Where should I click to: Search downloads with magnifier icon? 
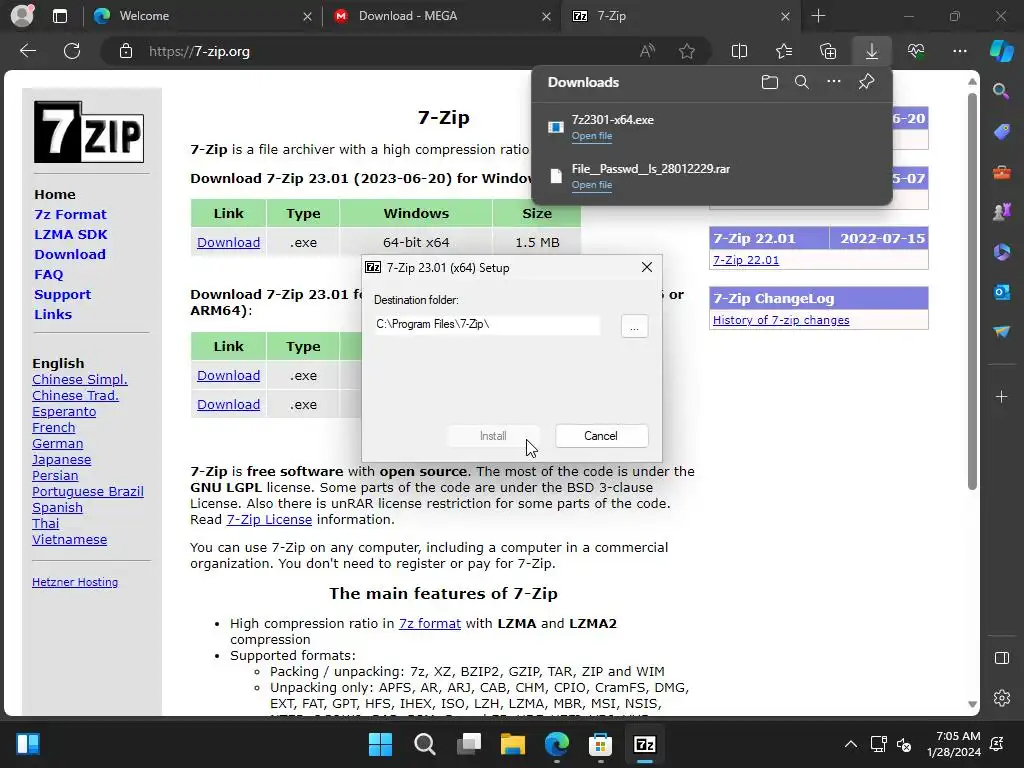tap(801, 82)
